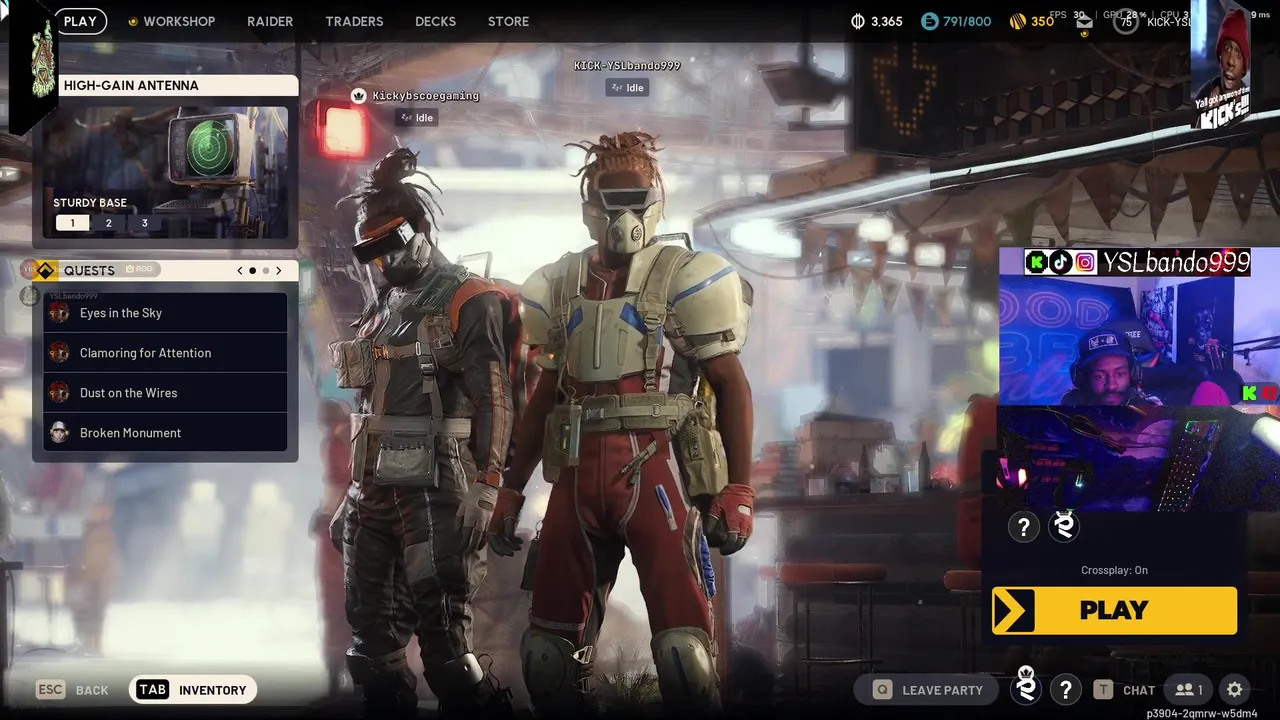Switch to the RAIDER tab
The image size is (1280, 720).
click(x=270, y=21)
